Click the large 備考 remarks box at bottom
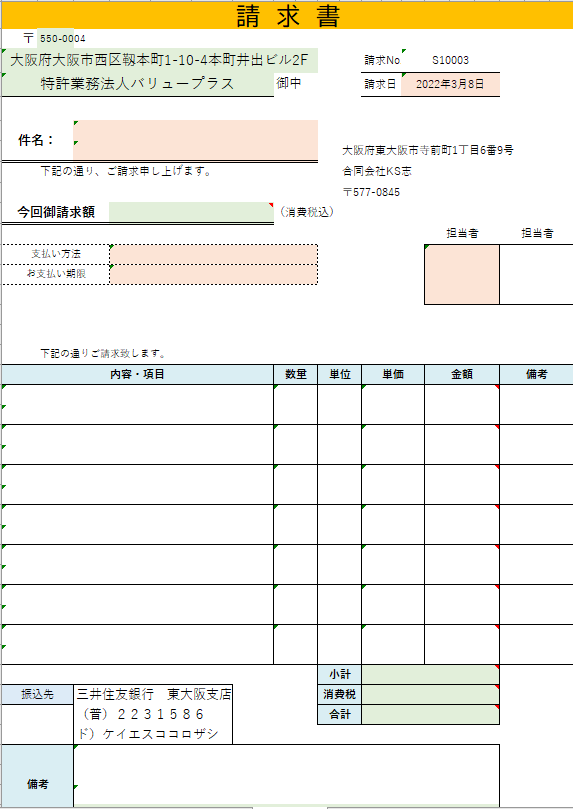 pos(286,775)
